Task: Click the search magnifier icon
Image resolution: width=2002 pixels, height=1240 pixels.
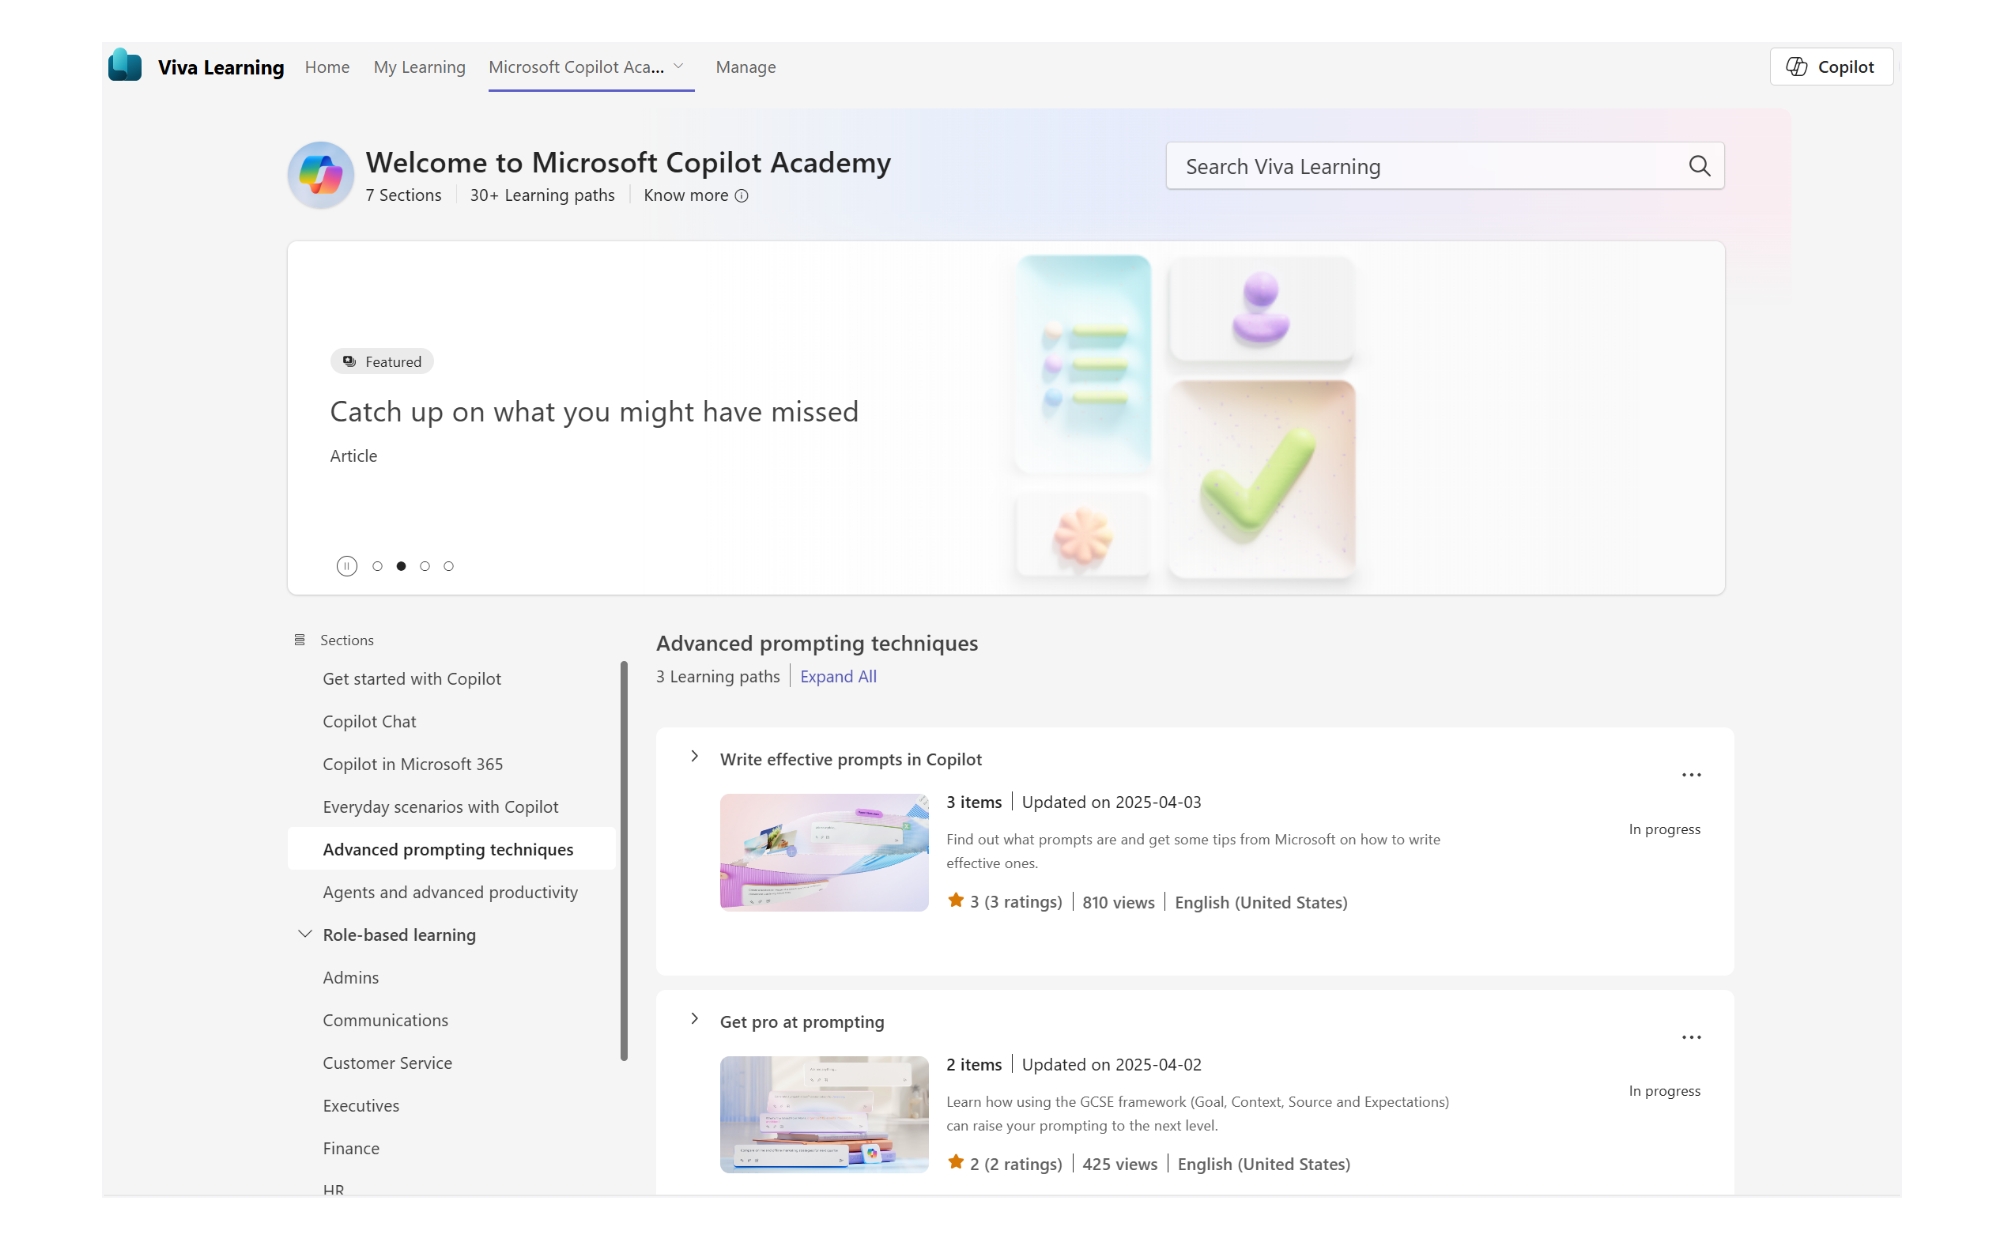Action: coord(1700,166)
